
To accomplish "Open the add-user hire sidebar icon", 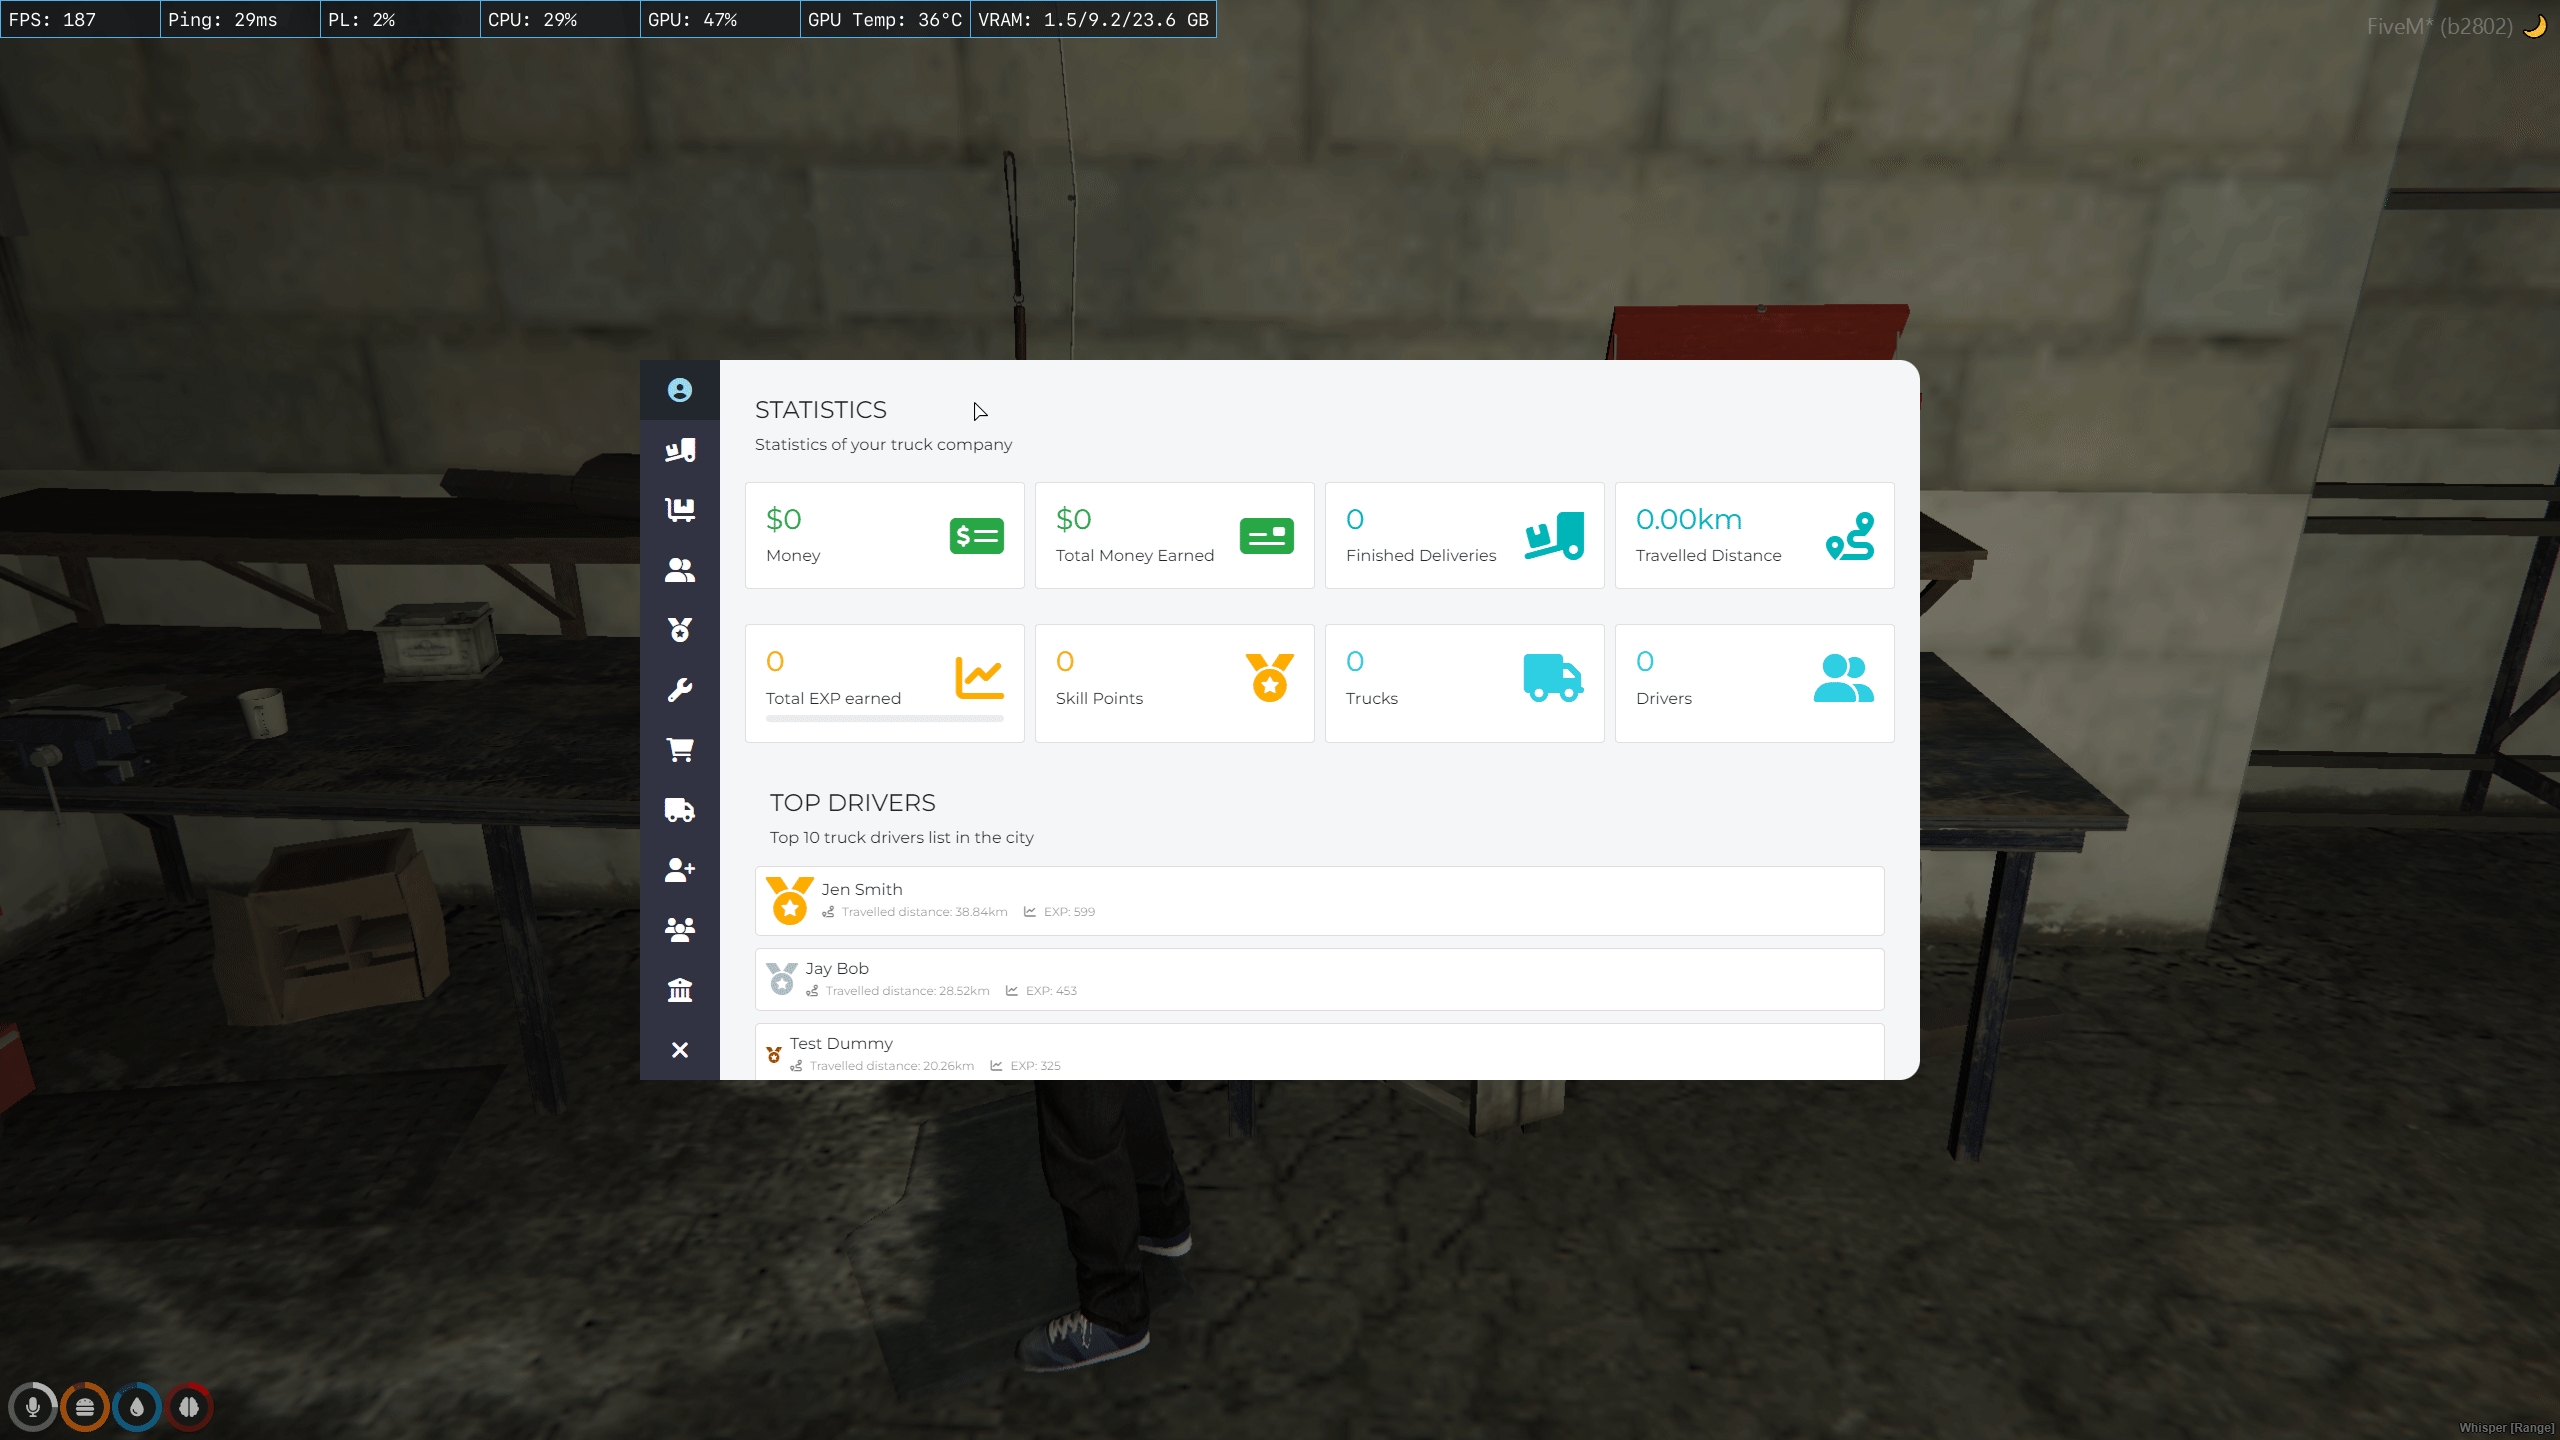I will pyautogui.click(x=679, y=870).
